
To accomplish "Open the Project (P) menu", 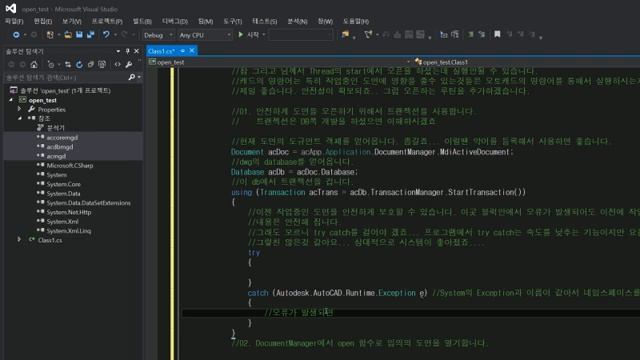I will [107, 21].
